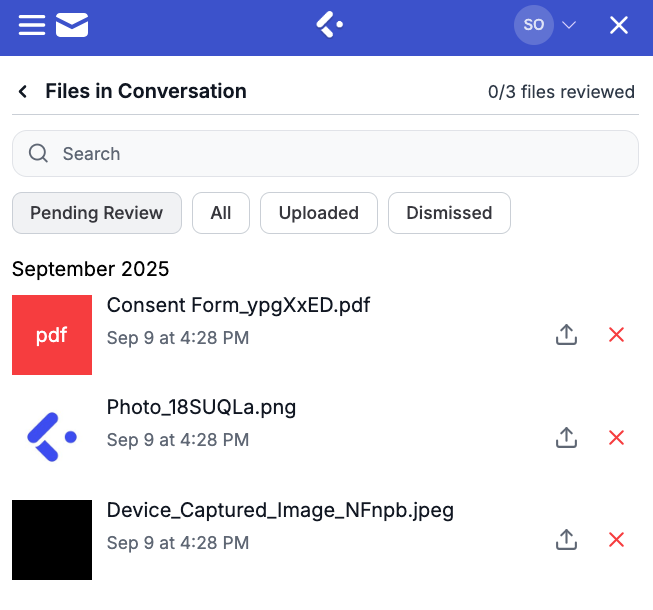653x610 pixels.
Task: Open the hamburger menu
Action: pos(32,25)
